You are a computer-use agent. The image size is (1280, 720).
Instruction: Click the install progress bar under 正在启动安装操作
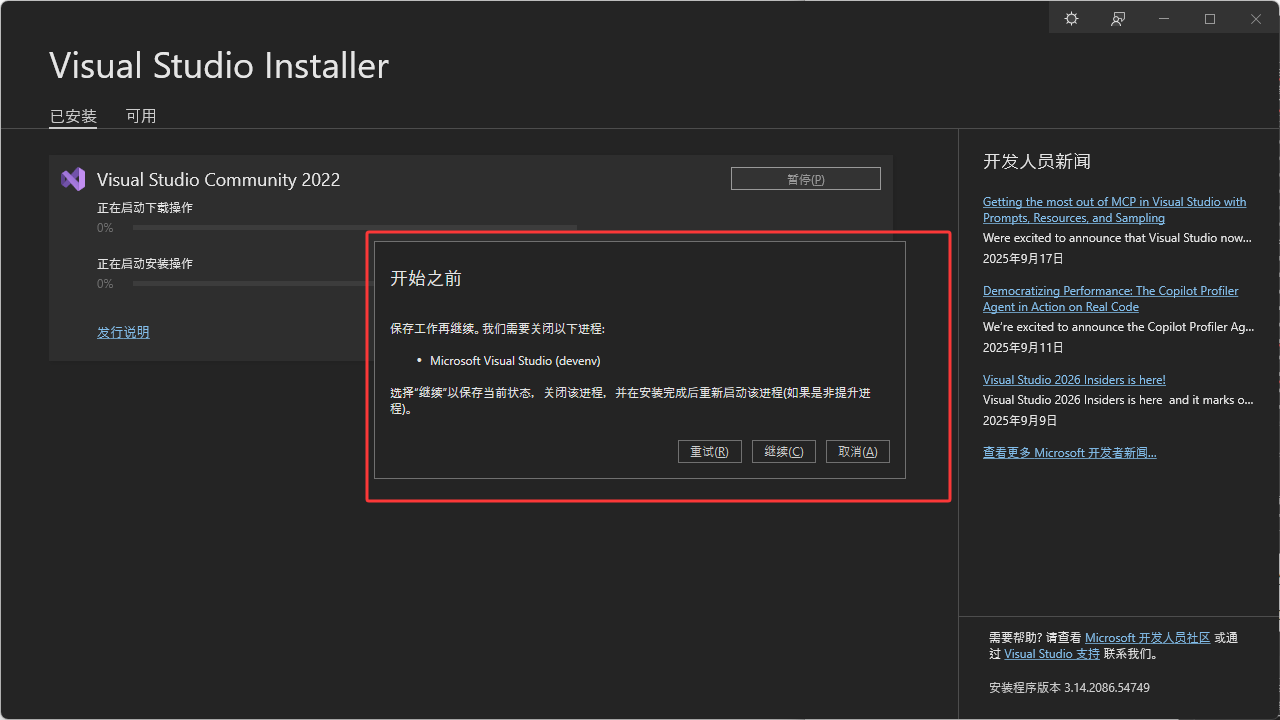pyautogui.click(x=251, y=284)
